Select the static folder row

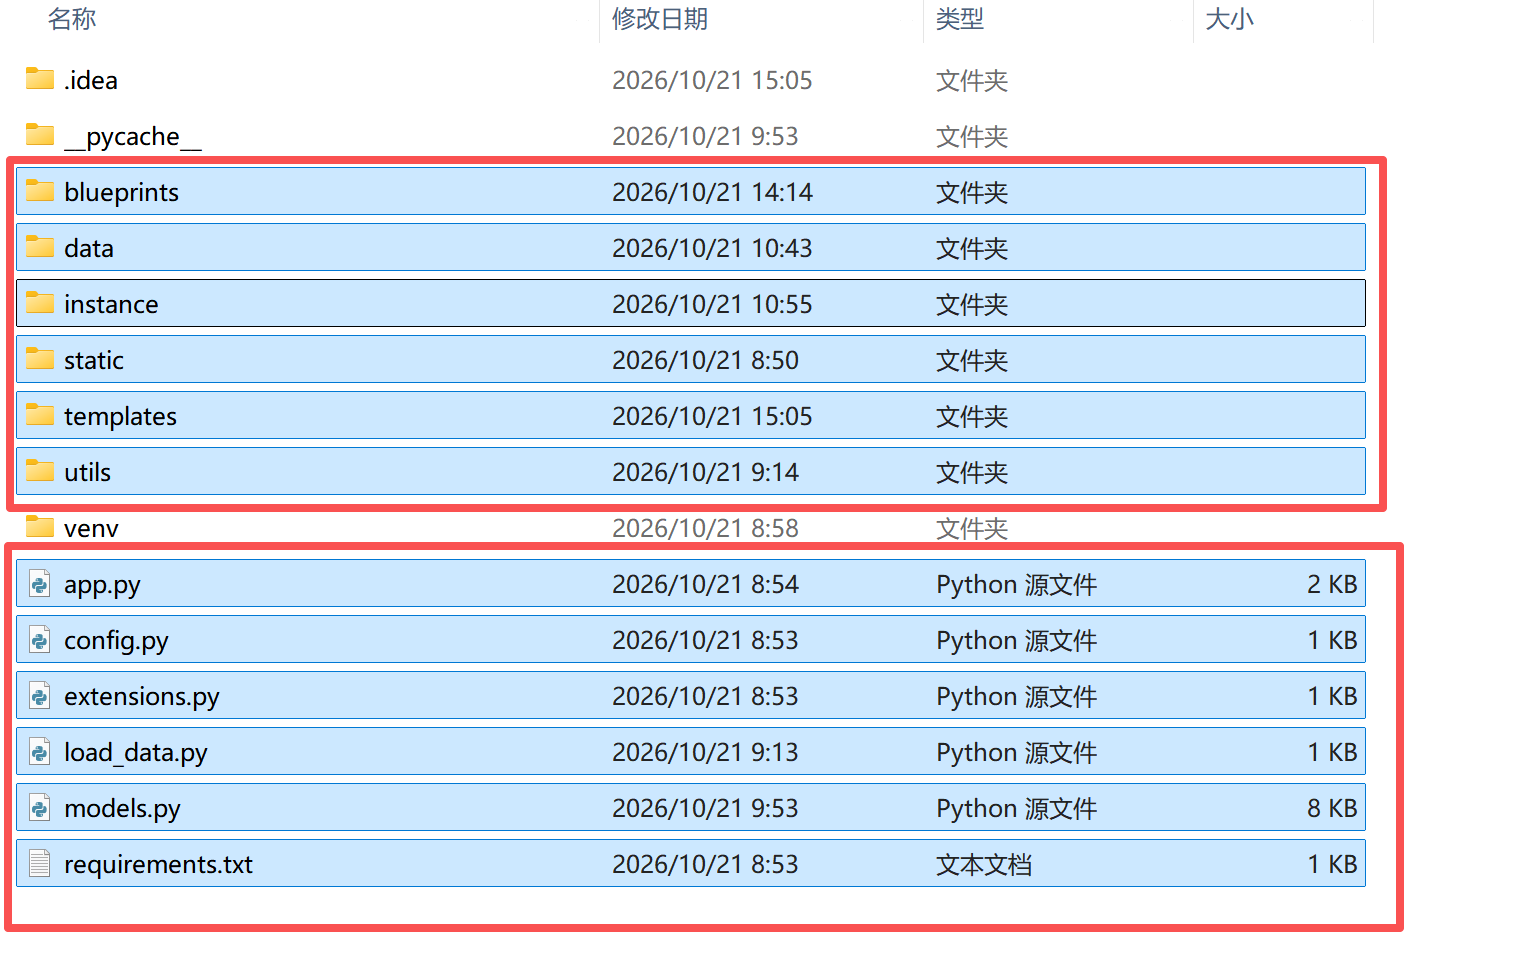[691, 359]
